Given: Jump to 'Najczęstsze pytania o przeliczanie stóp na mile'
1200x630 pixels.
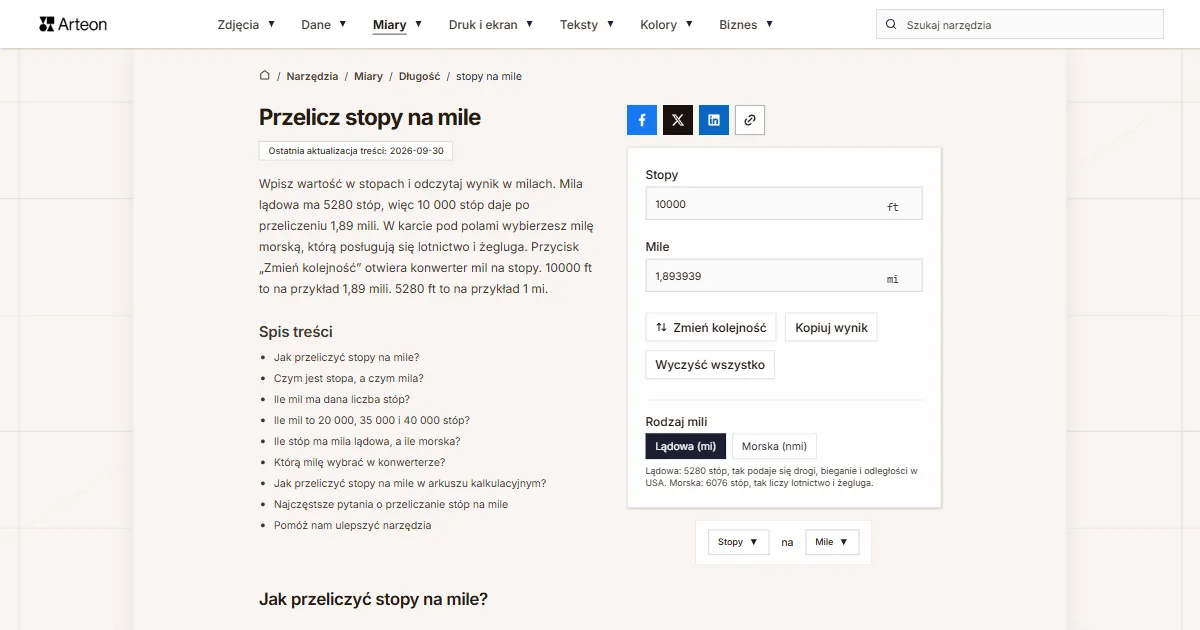Looking at the screenshot, I should [391, 504].
